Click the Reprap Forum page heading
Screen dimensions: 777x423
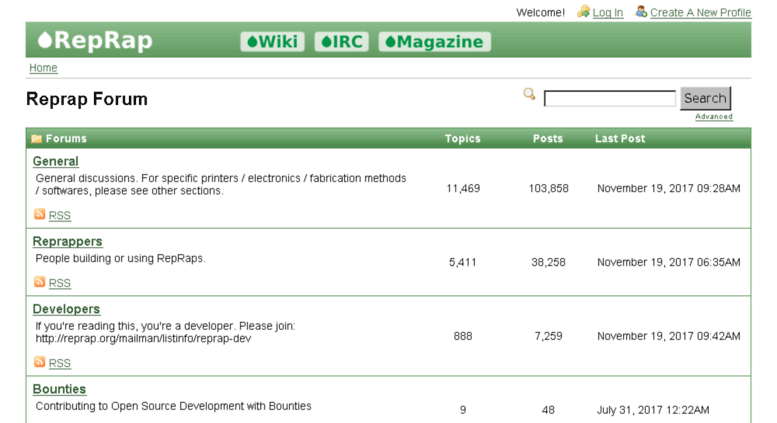pyautogui.click(x=87, y=99)
